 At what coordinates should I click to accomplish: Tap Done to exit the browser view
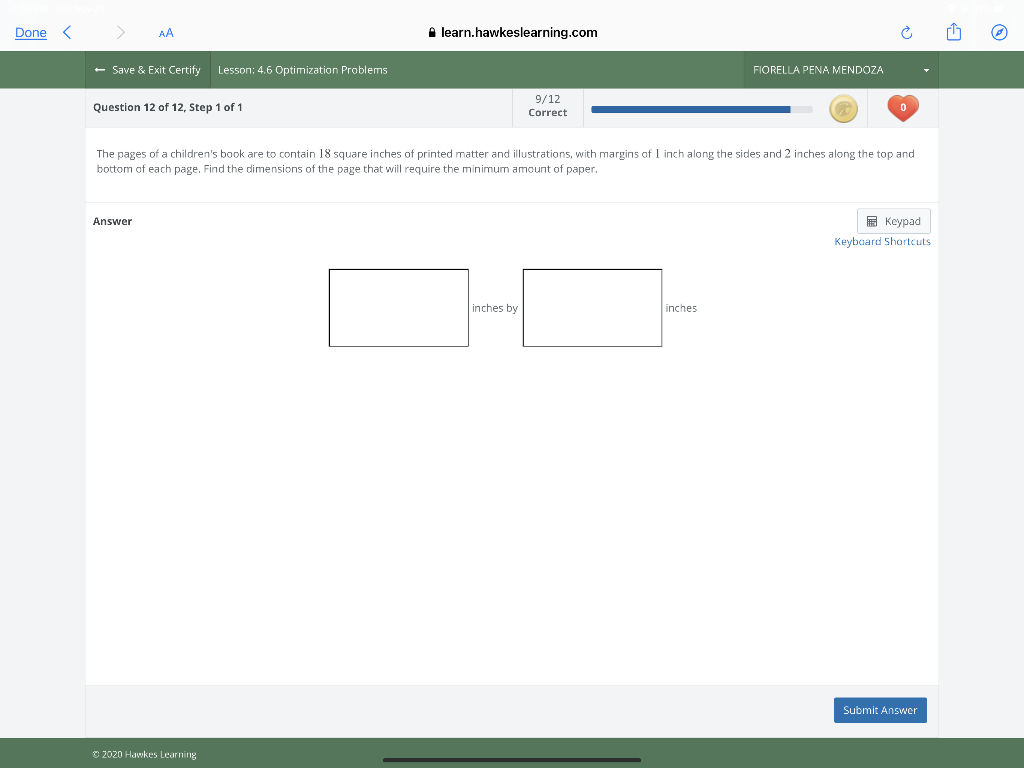click(x=30, y=31)
